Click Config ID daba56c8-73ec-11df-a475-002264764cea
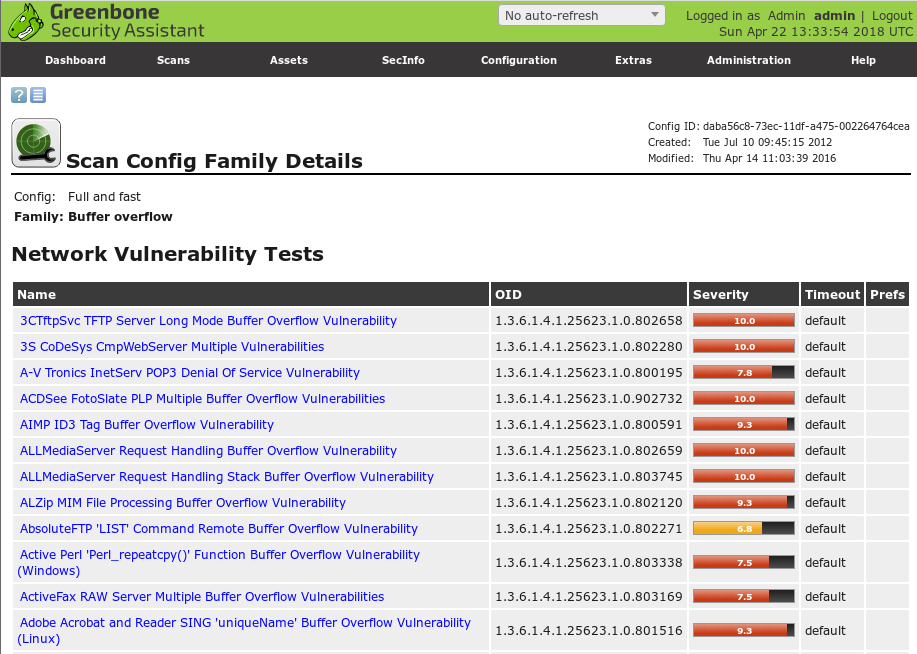Image resolution: width=917 pixels, height=654 pixels. tap(806, 126)
